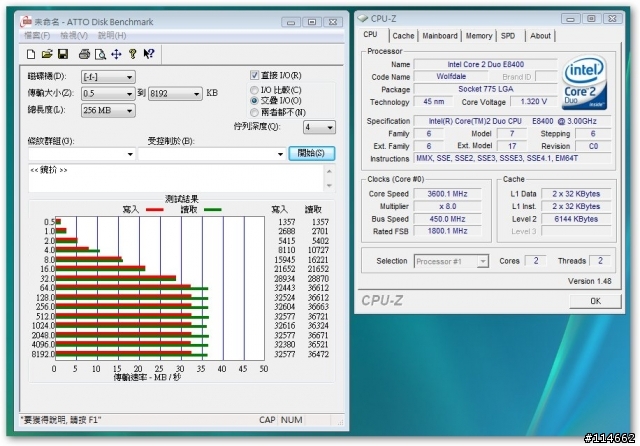
Task: Open the File (F) menu in ATTO
Action: (x=37, y=36)
